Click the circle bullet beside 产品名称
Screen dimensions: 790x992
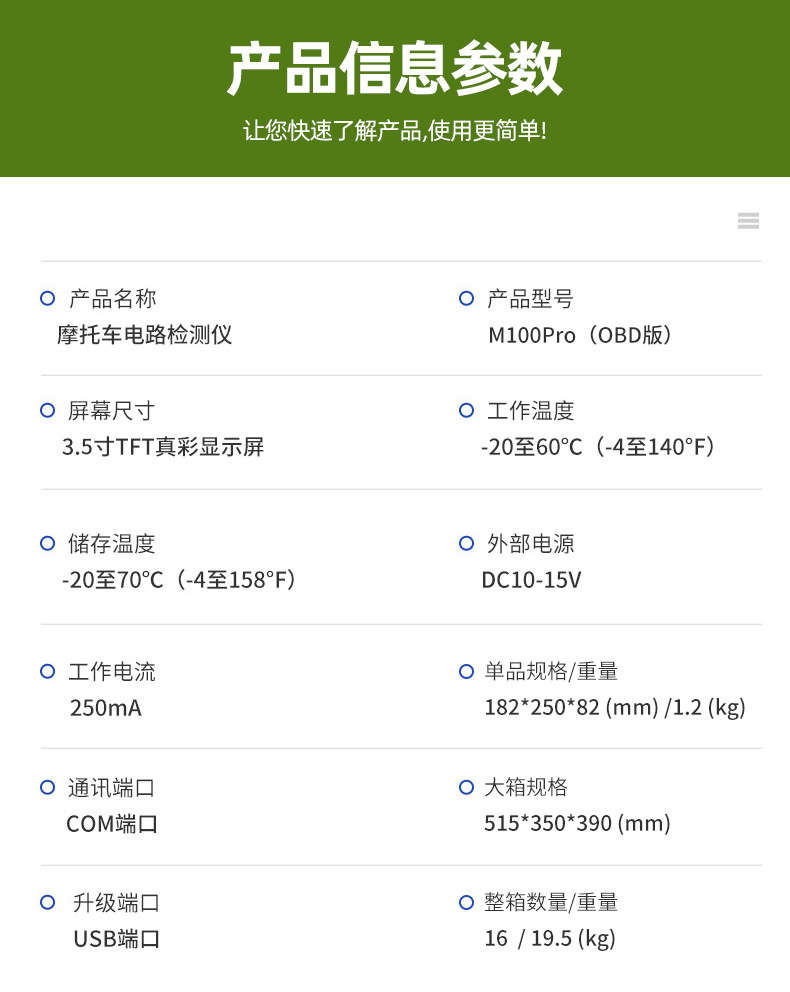pyautogui.click(x=47, y=298)
